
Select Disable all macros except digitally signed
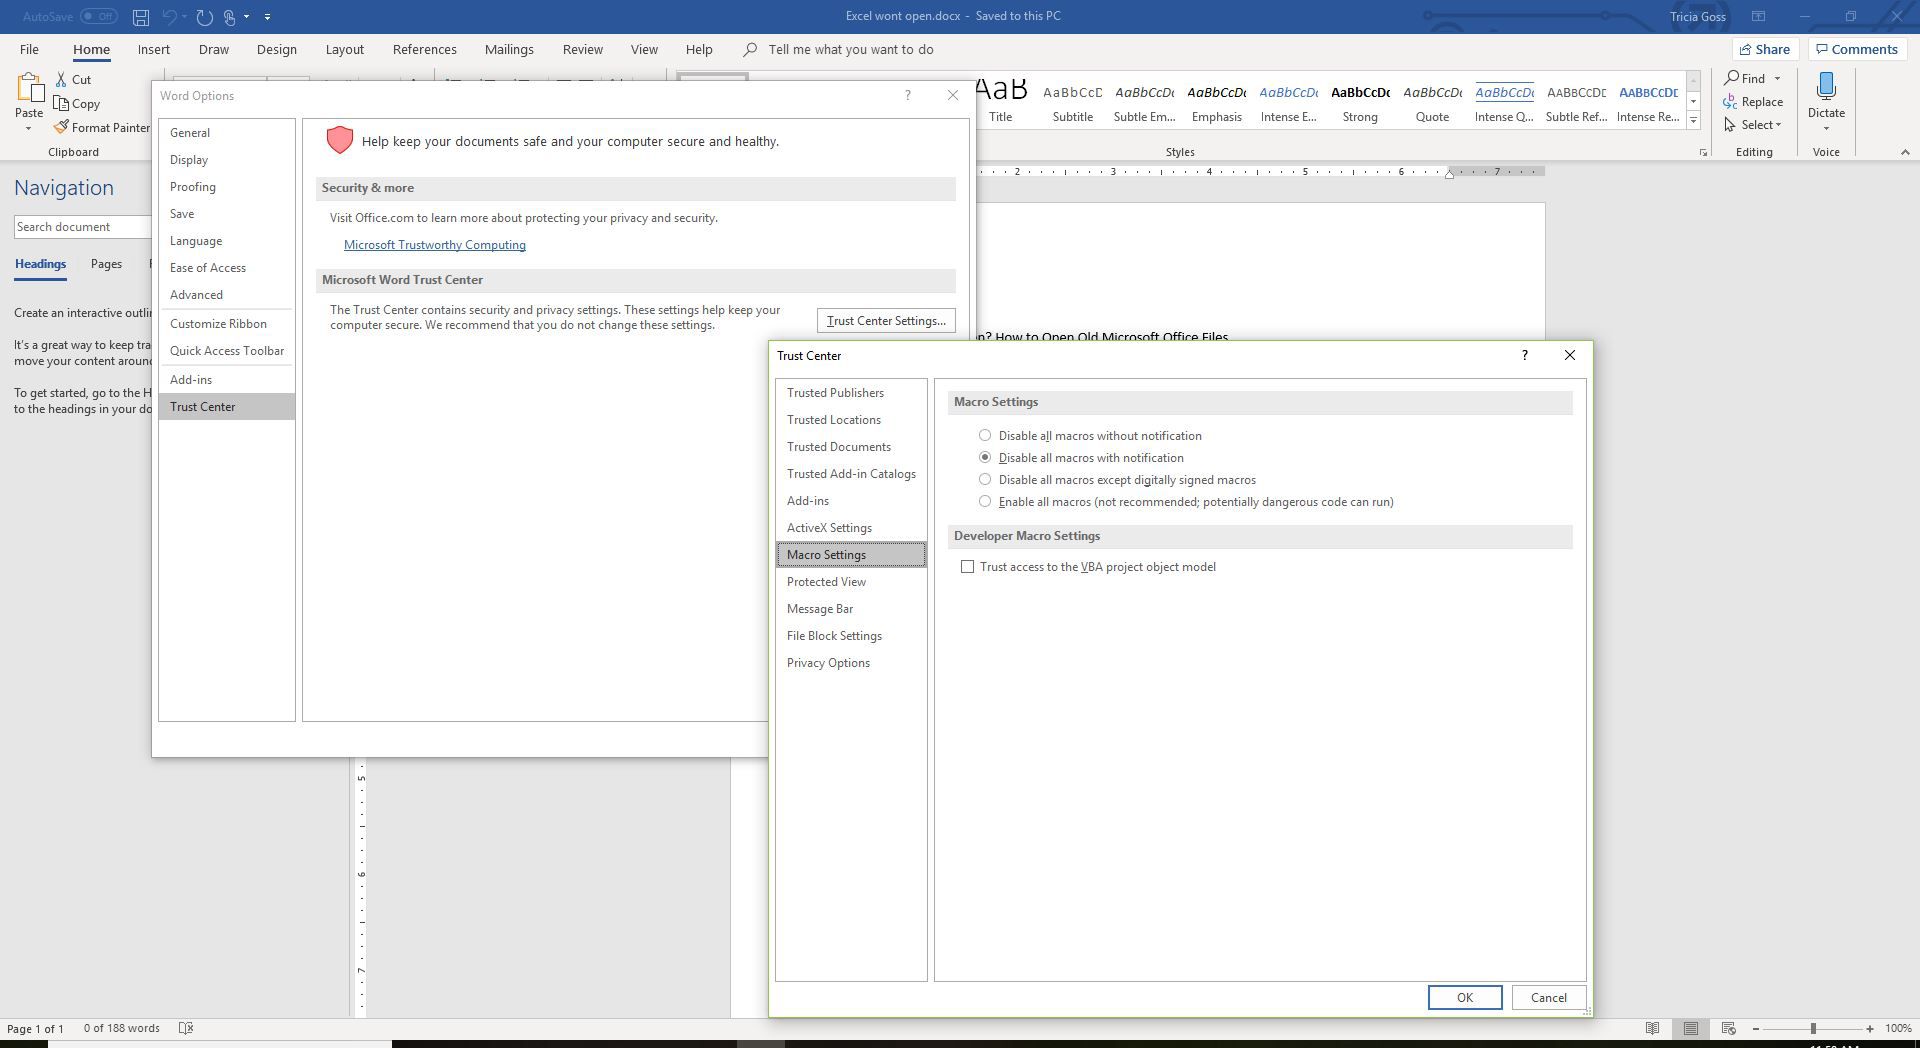coord(985,480)
